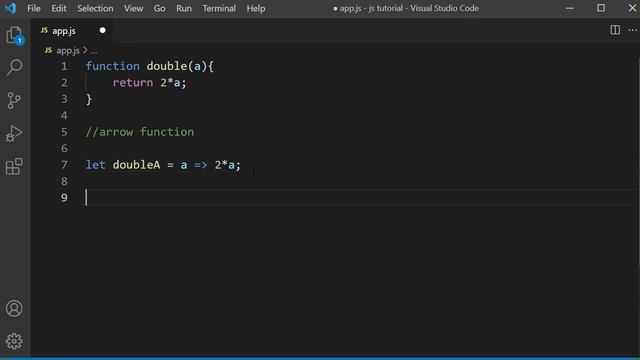
Task: Open the View menu
Action: click(133, 9)
